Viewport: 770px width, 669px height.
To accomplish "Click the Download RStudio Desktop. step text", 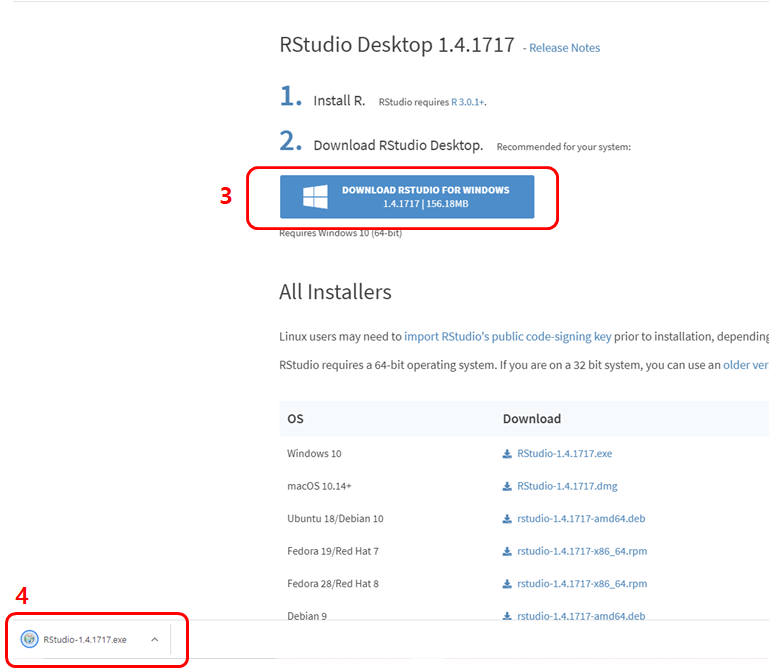I will click(x=398, y=145).
